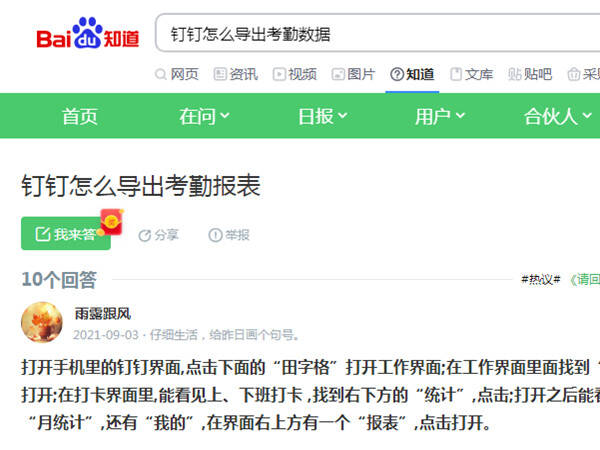Switch to the 资讯 news tab

coord(236,74)
